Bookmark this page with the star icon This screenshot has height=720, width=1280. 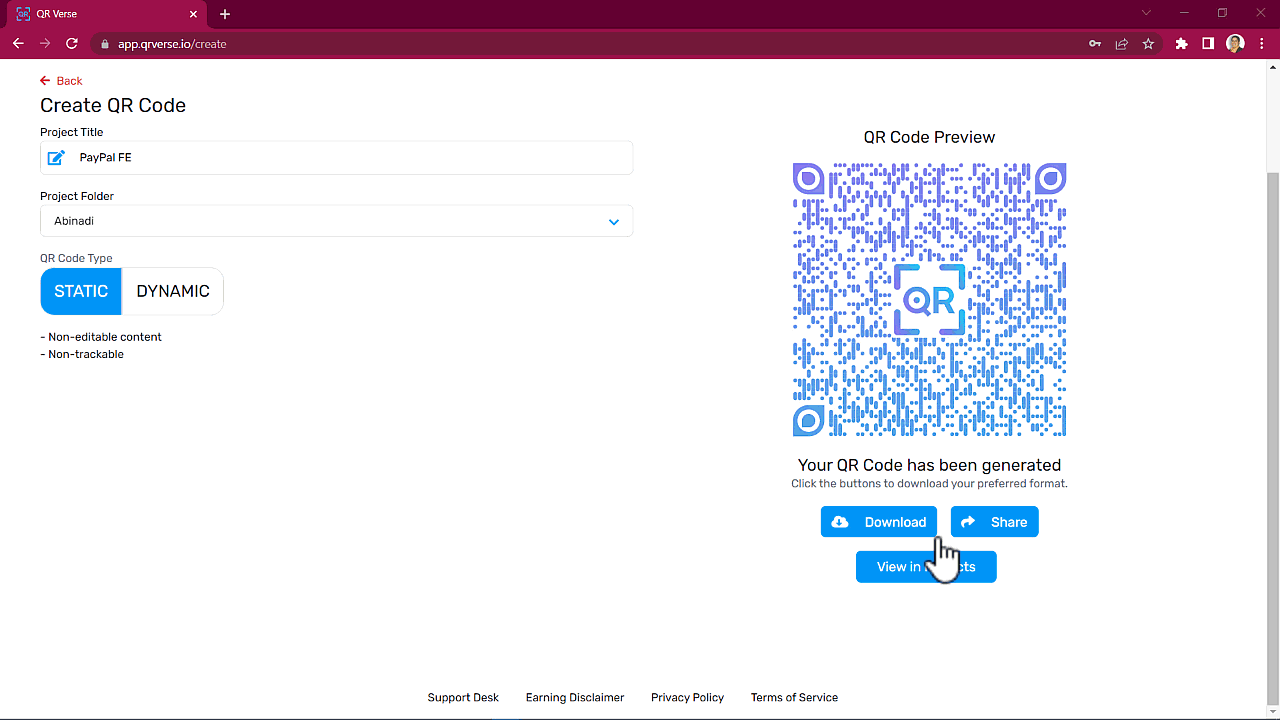tap(1148, 44)
